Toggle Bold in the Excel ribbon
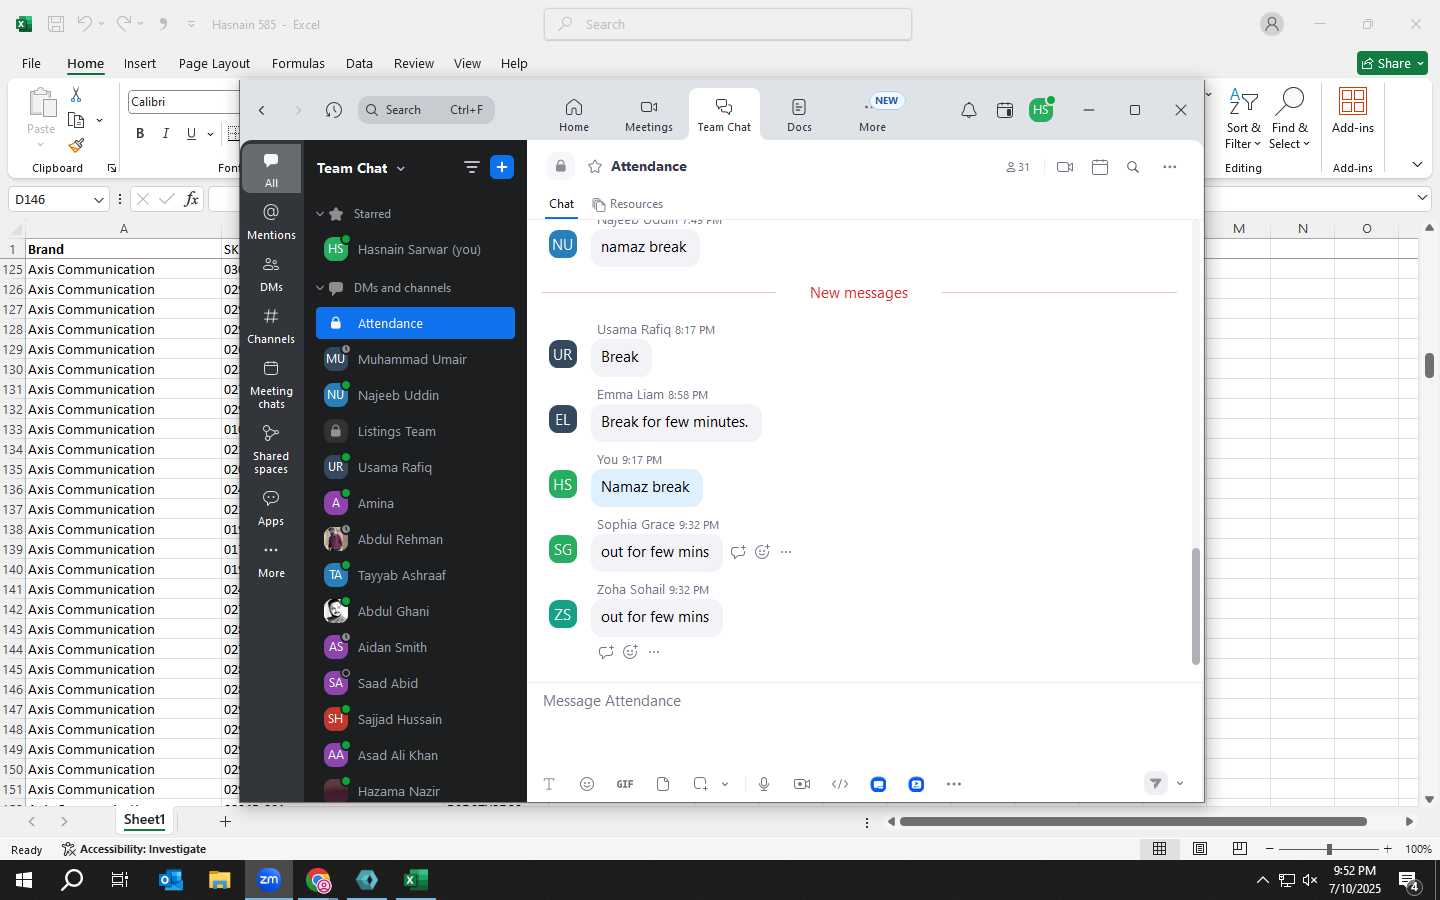The image size is (1440, 900). coord(140,134)
